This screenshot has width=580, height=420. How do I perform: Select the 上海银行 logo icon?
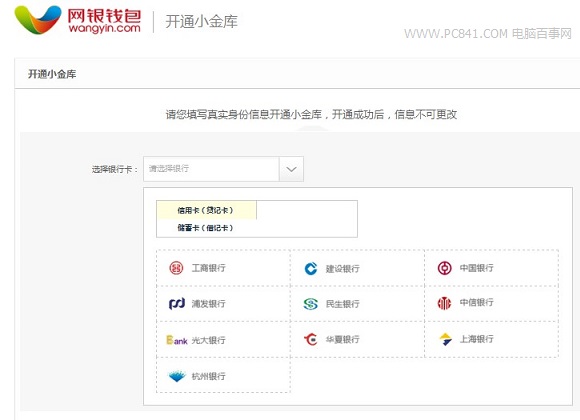click(445, 339)
